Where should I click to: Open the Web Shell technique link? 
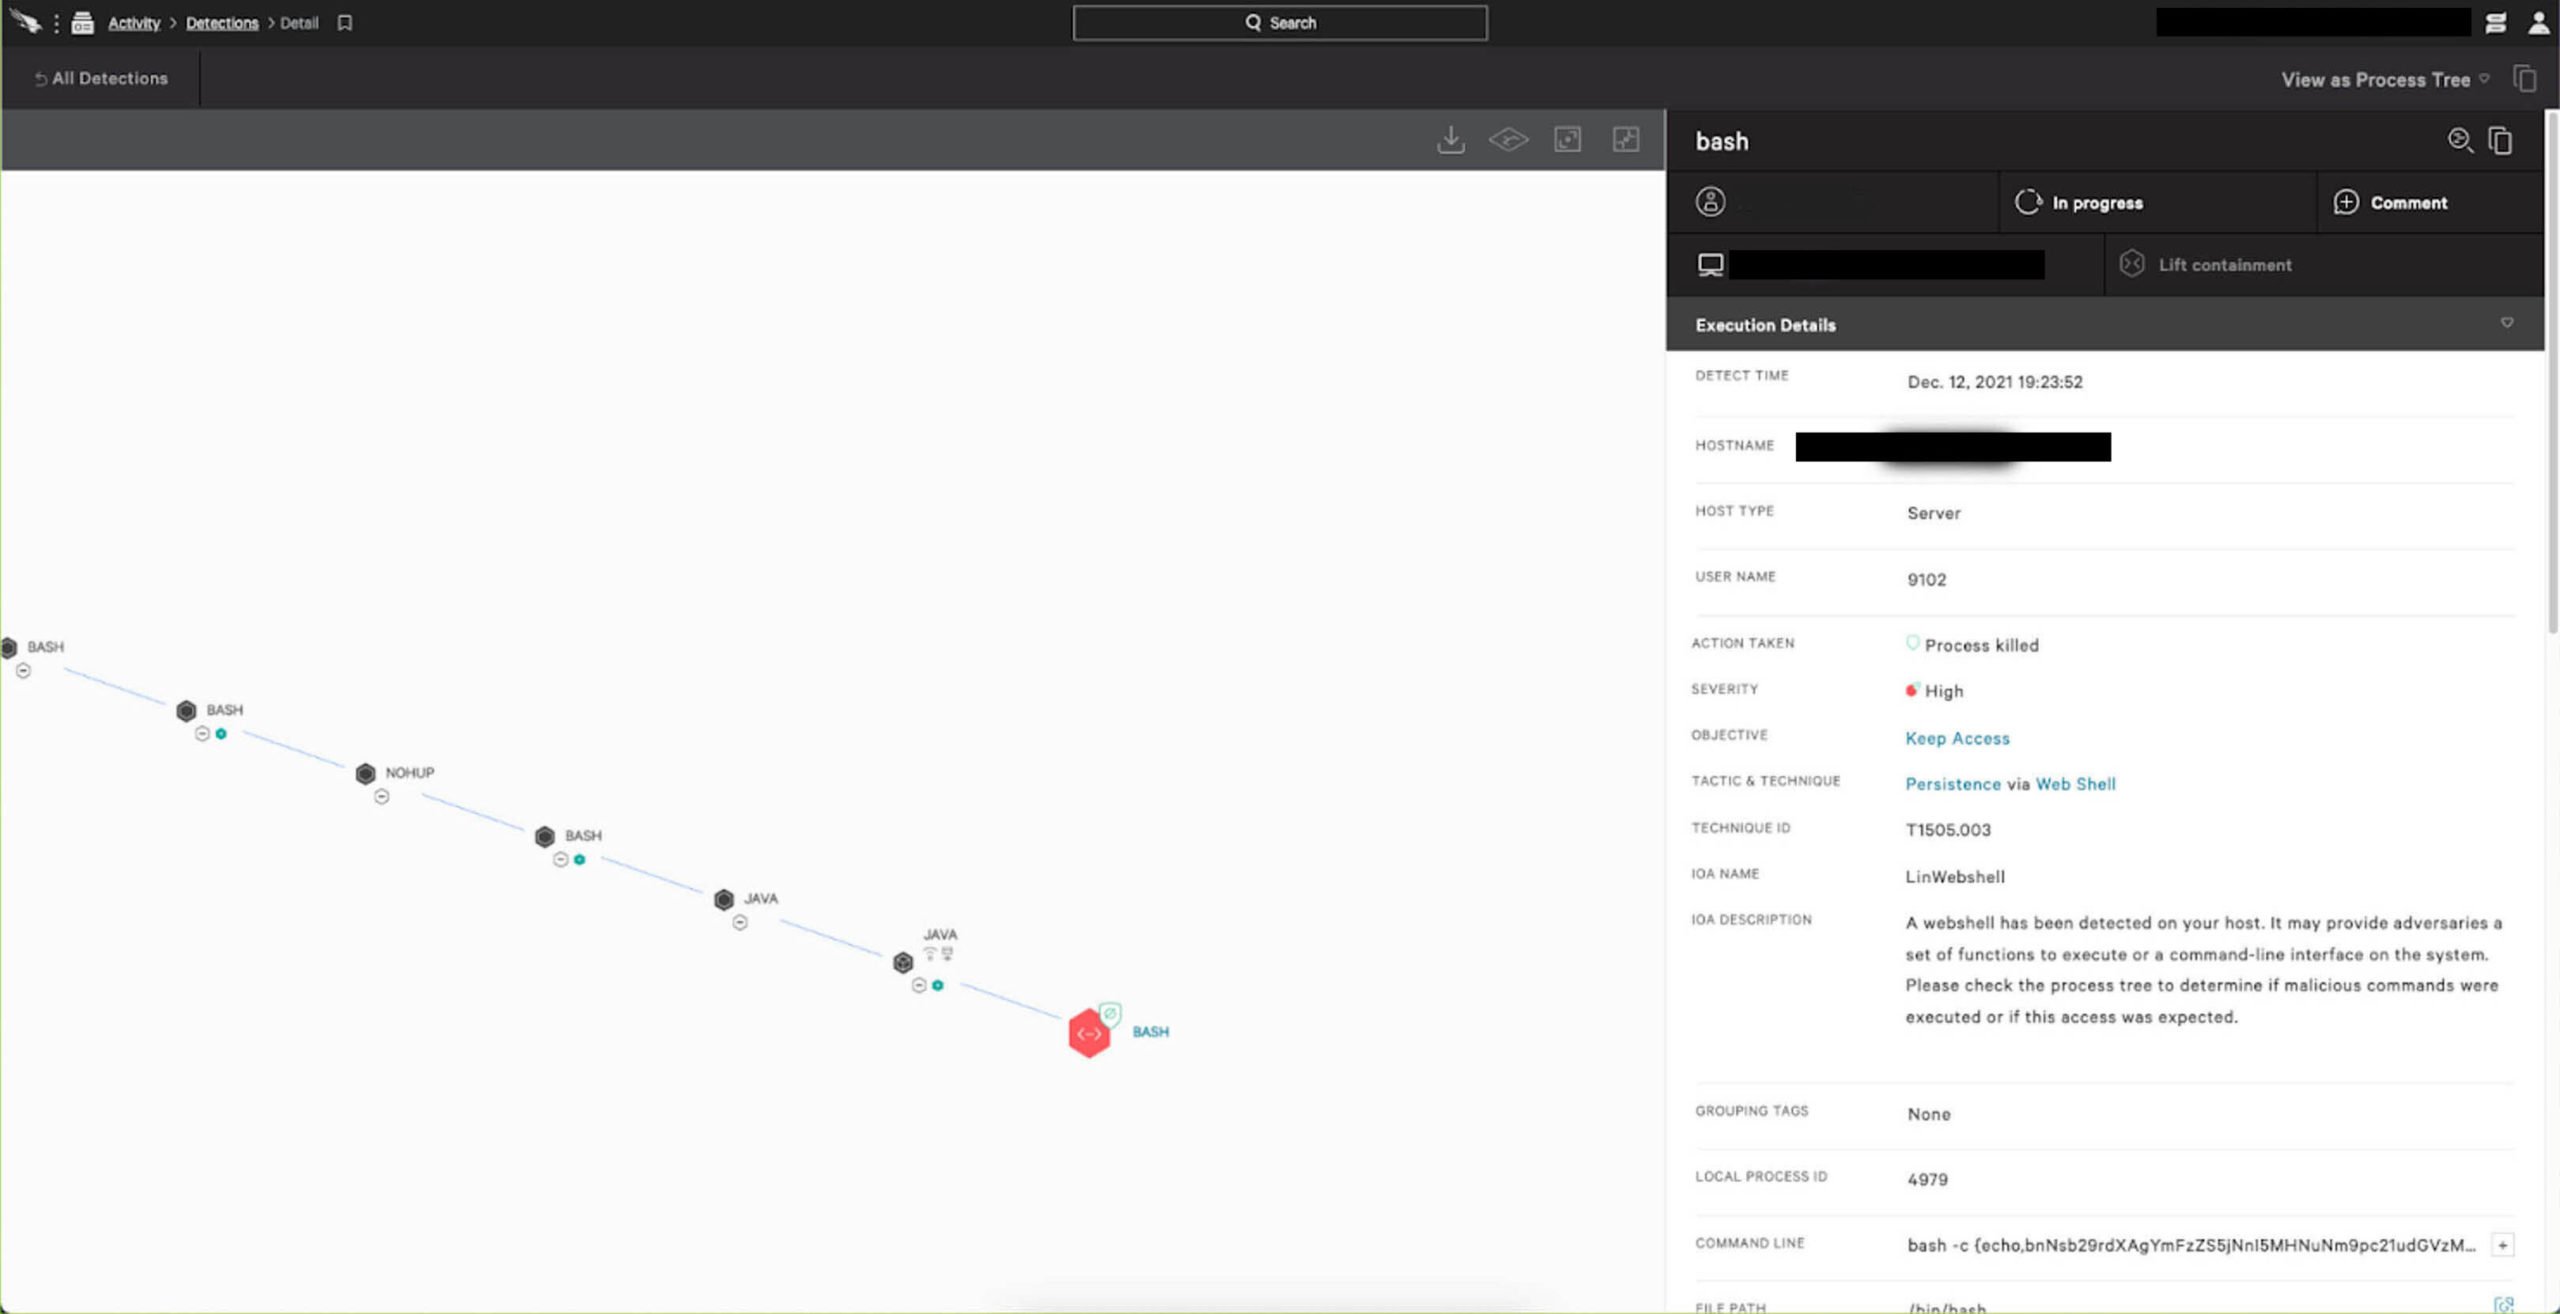(2076, 784)
